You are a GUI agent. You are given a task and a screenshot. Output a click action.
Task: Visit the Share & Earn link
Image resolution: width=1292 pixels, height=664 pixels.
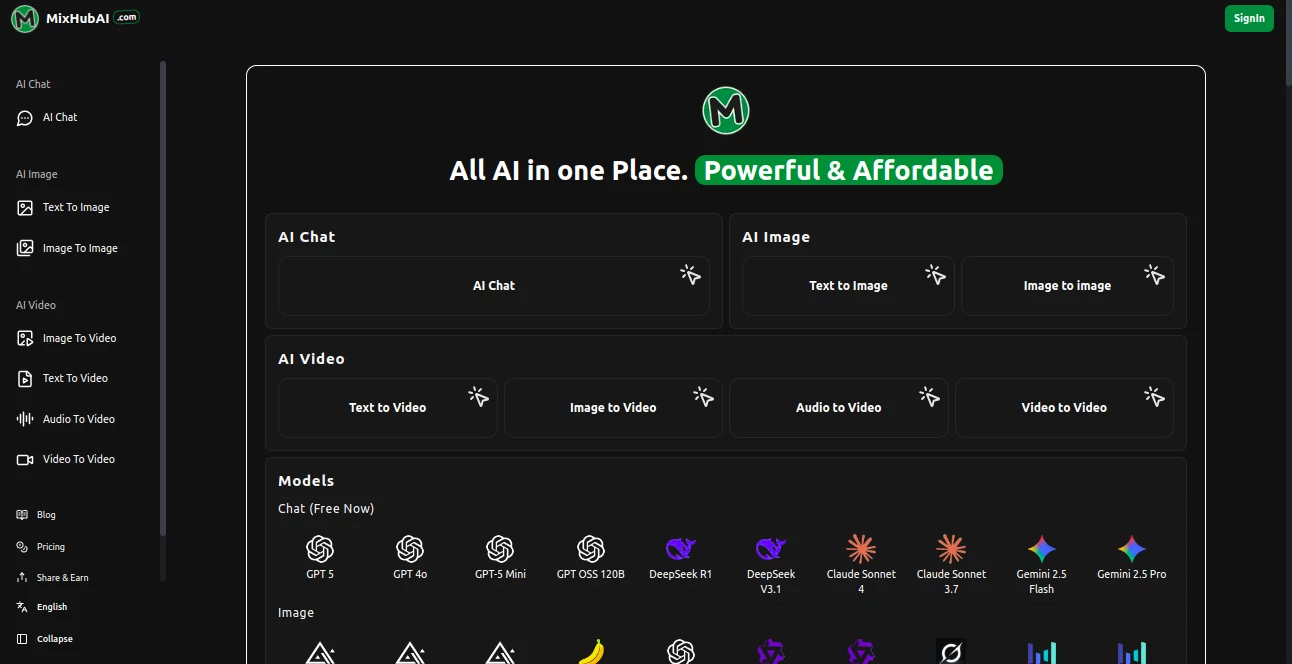coord(62,578)
